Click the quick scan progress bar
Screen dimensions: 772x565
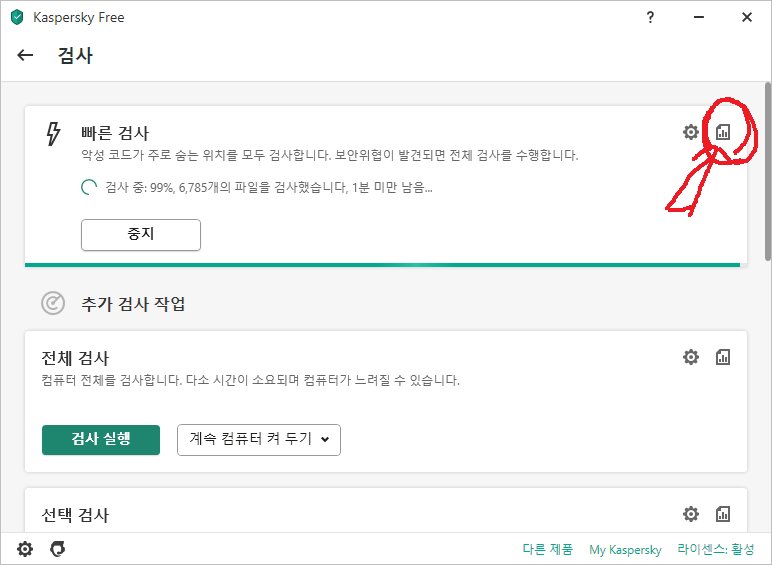(383, 265)
